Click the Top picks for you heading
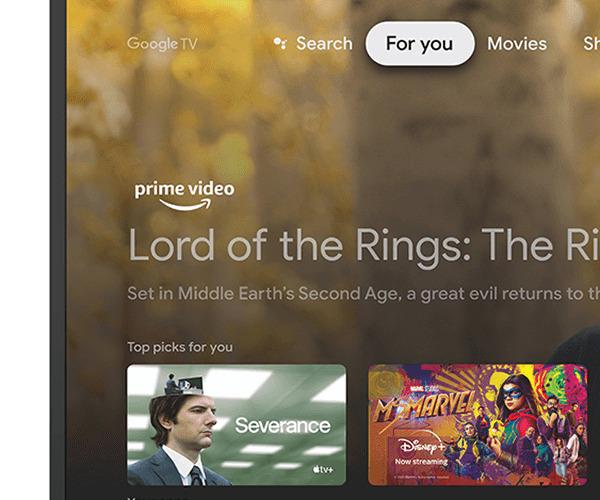Screen dimensions: 600x500 point(180,347)
